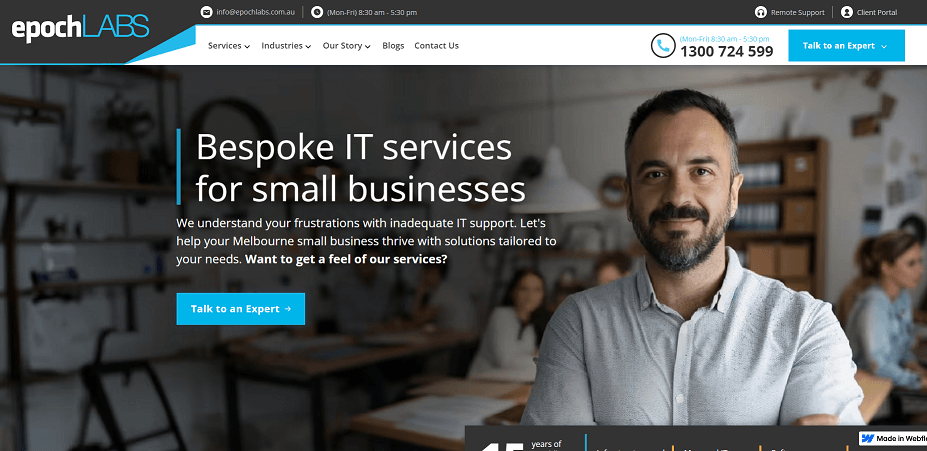The width and height of the screenshot is (927, 451).
Task: Open the Remote Support link
Action: tap(798, 12)
